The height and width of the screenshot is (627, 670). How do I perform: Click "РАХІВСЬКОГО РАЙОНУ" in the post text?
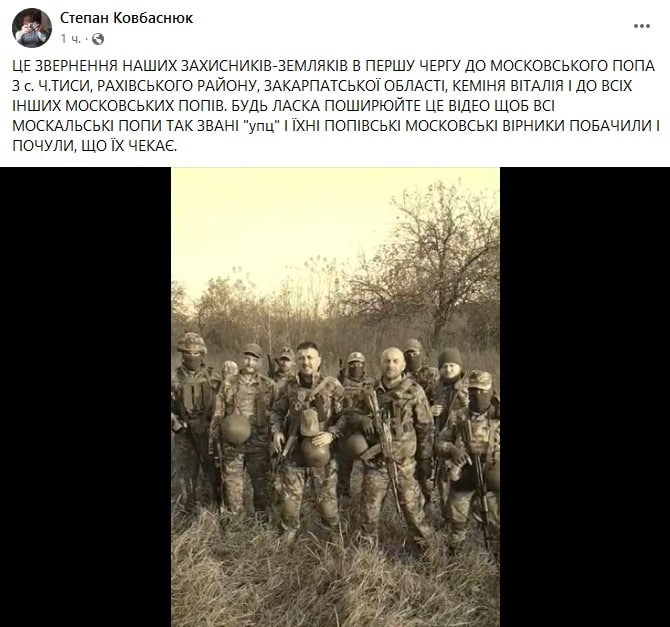tap(176, 86)
